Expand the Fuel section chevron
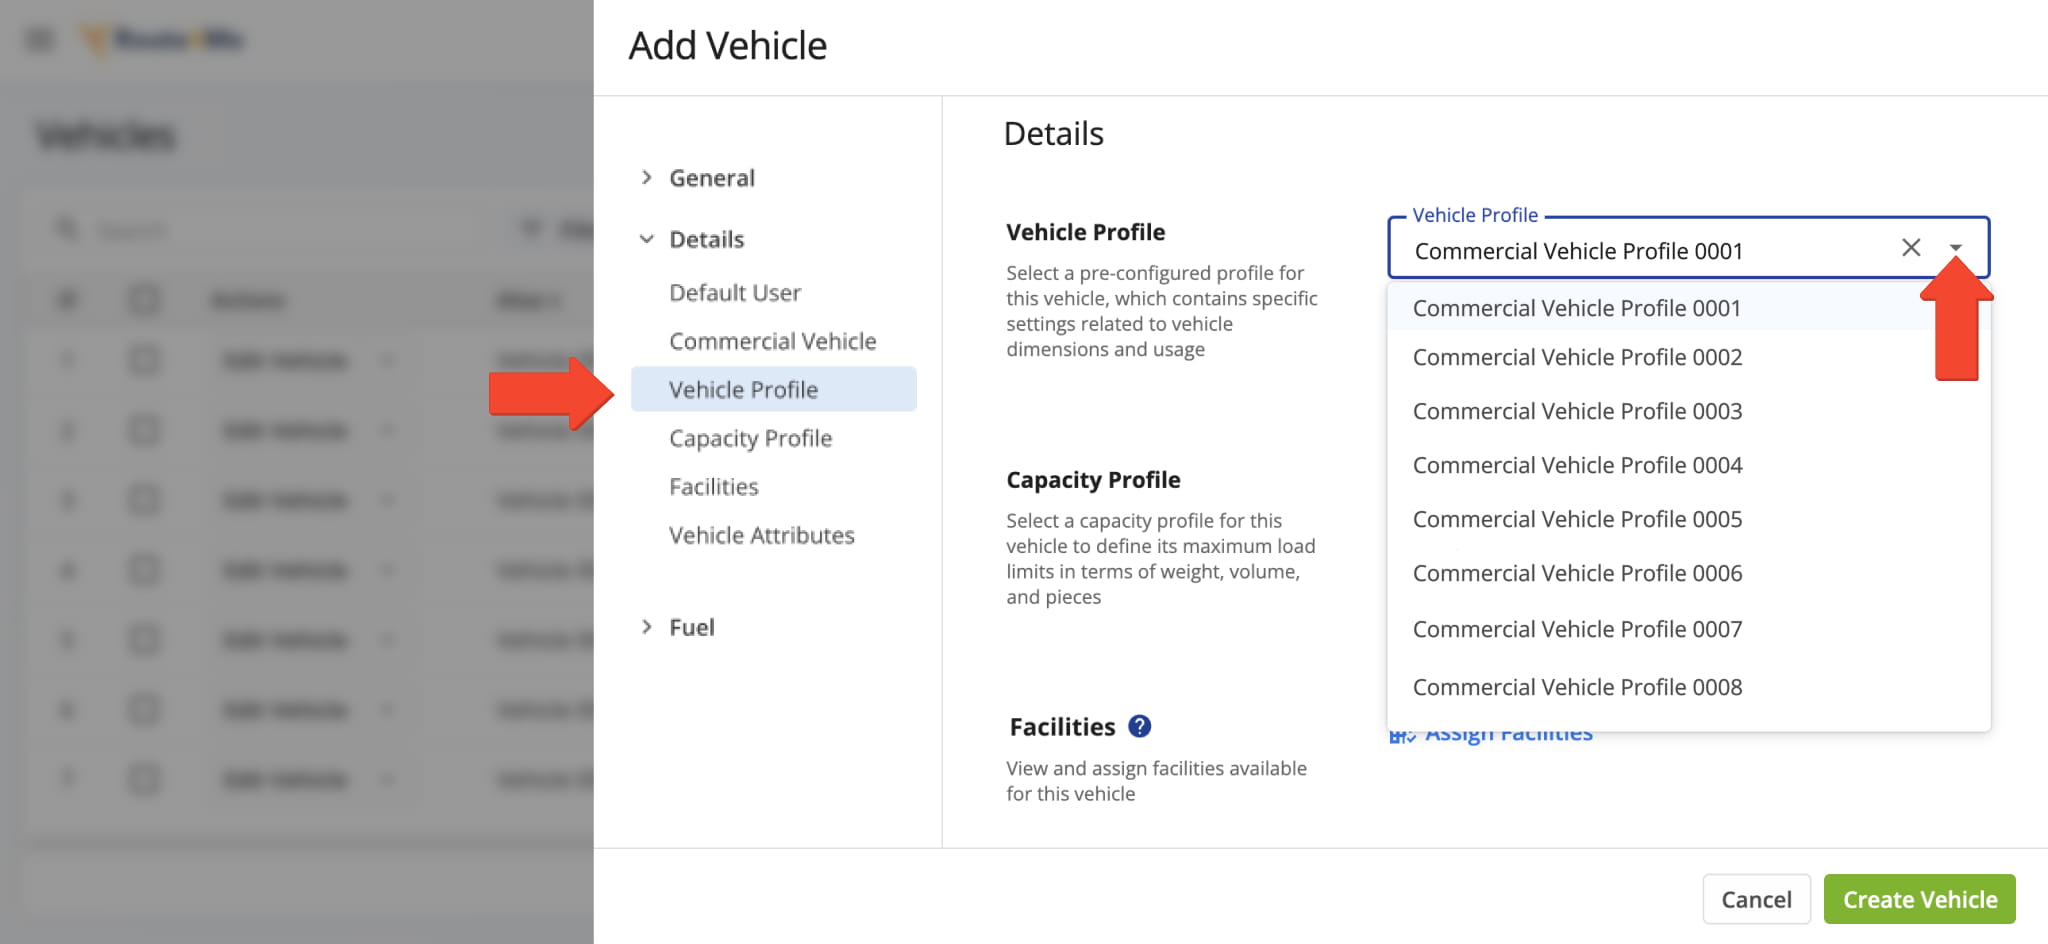Image resolution: width=2048 pixels, height=944 pixels. [647, 627]
